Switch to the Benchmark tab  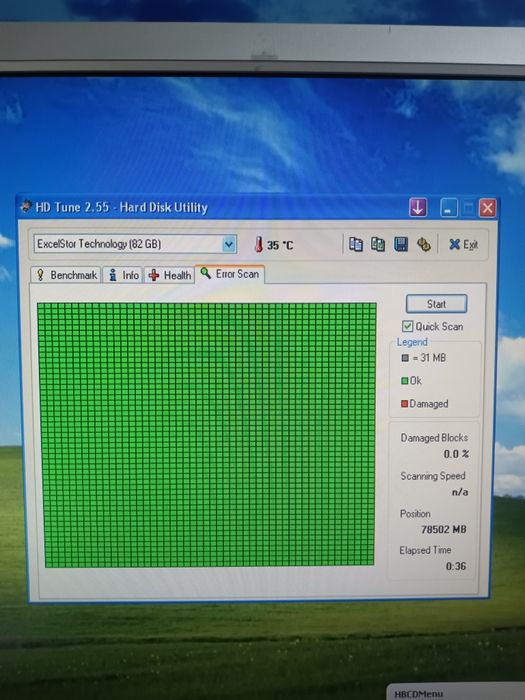coord(66,275)
